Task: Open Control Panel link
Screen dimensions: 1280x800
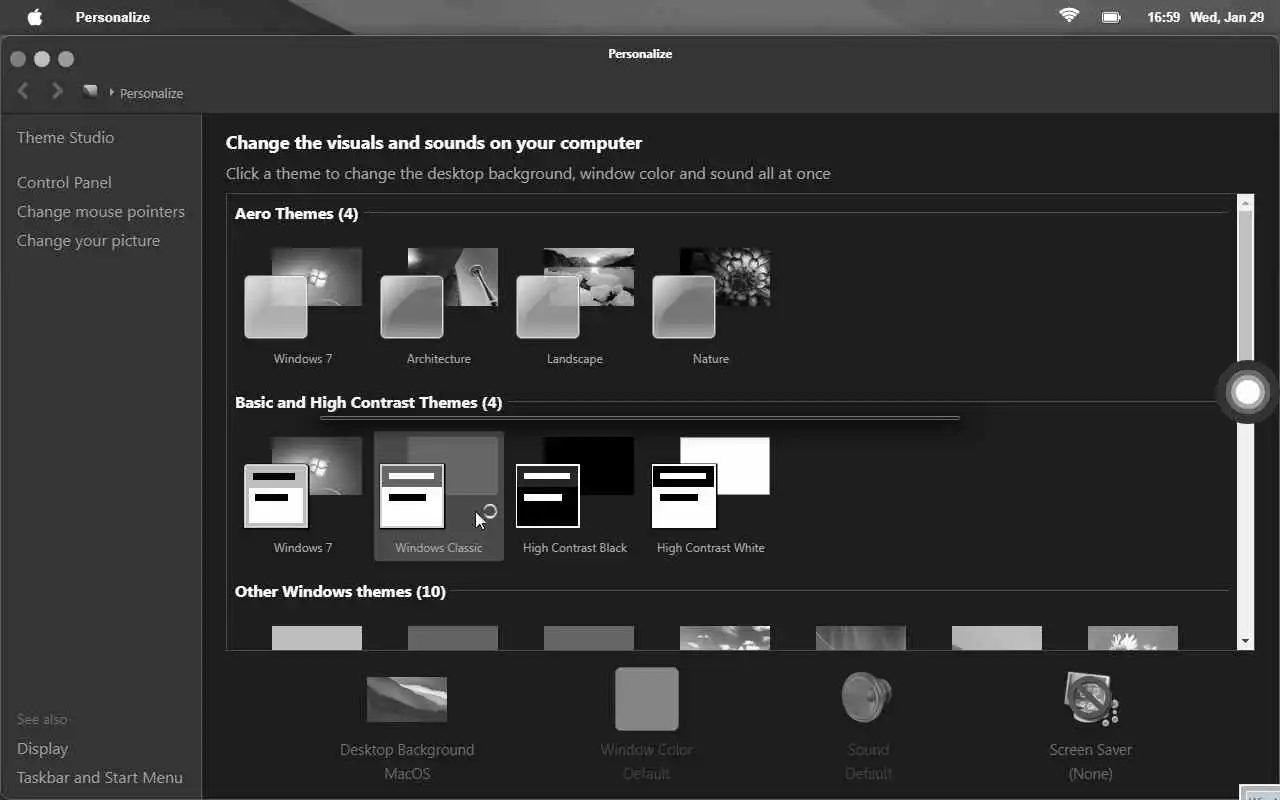Action: [x=64, y=182]
